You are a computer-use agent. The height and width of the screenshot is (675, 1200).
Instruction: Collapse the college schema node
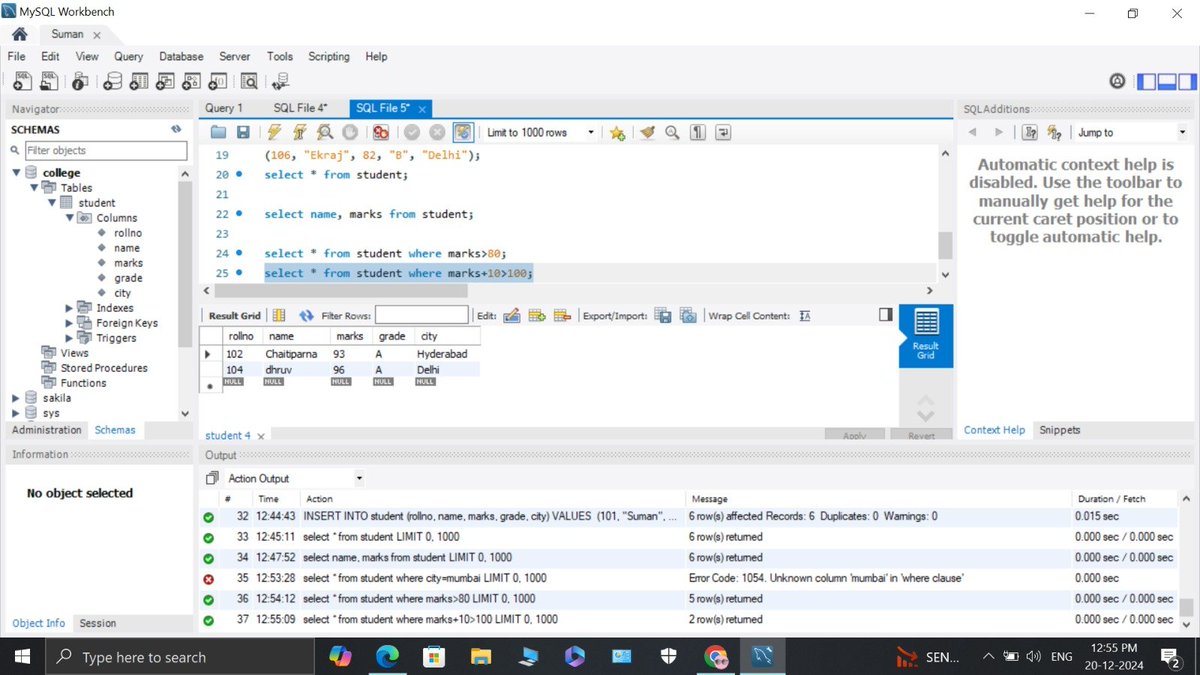tap(17, 173)
